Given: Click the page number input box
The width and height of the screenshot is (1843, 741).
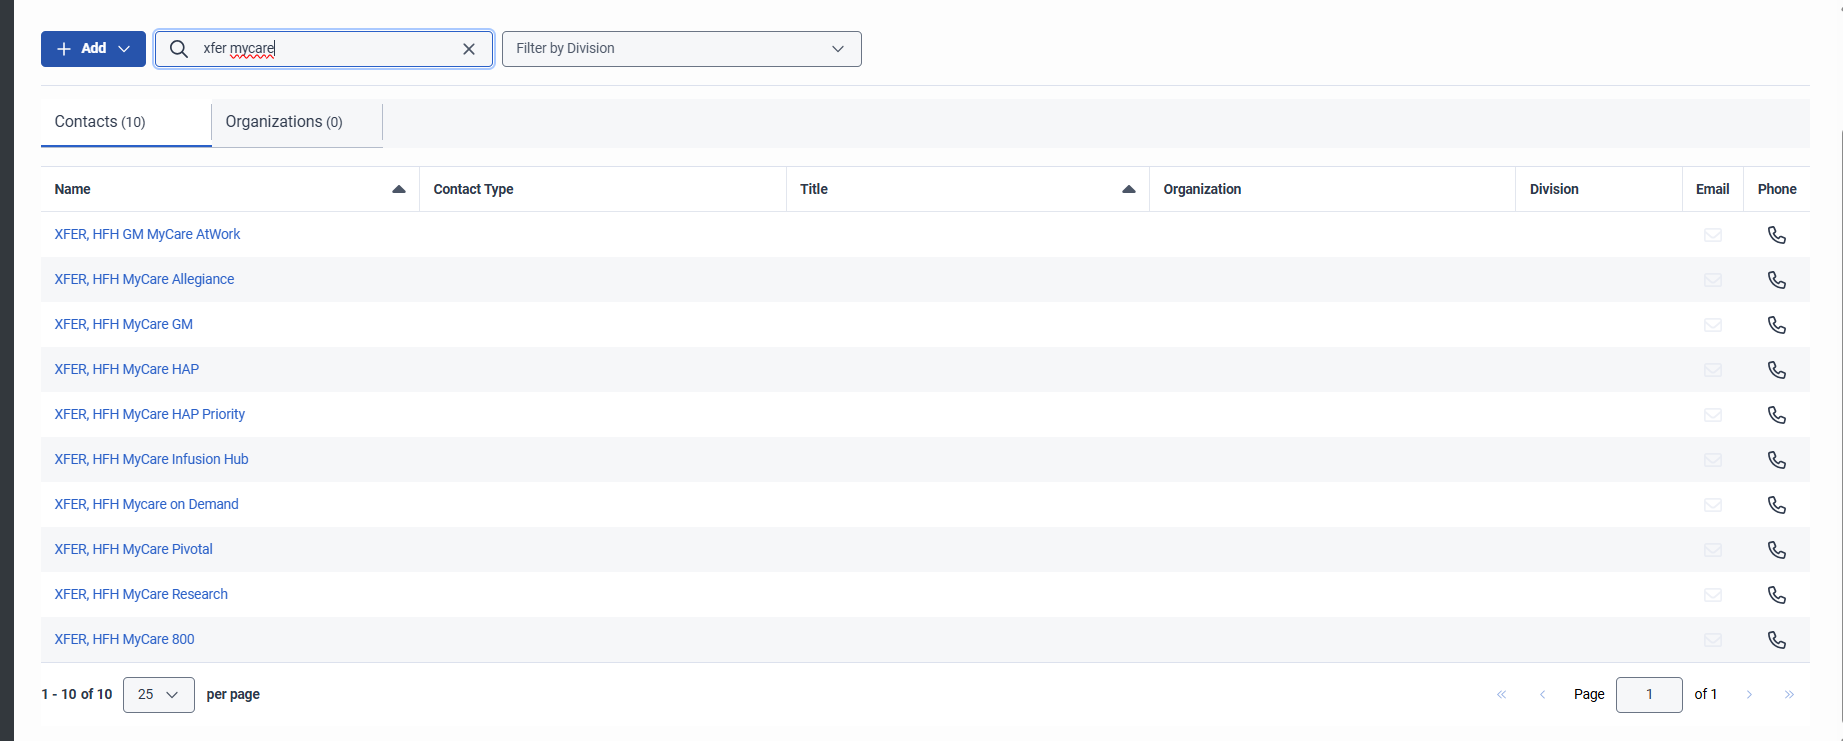Looking at the screenshot, I should 1649,694.
